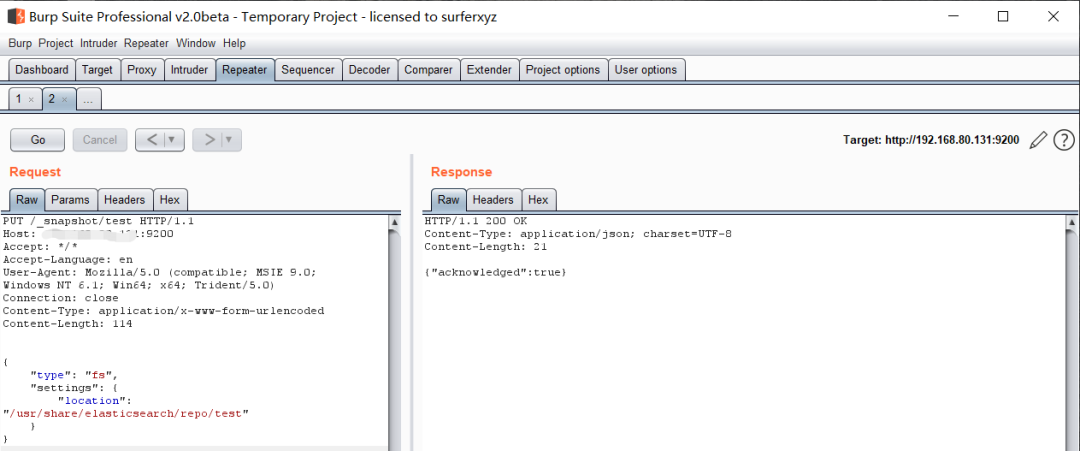Switch to the Intruder tab
1080x451 pixels.
pos(189,70)
